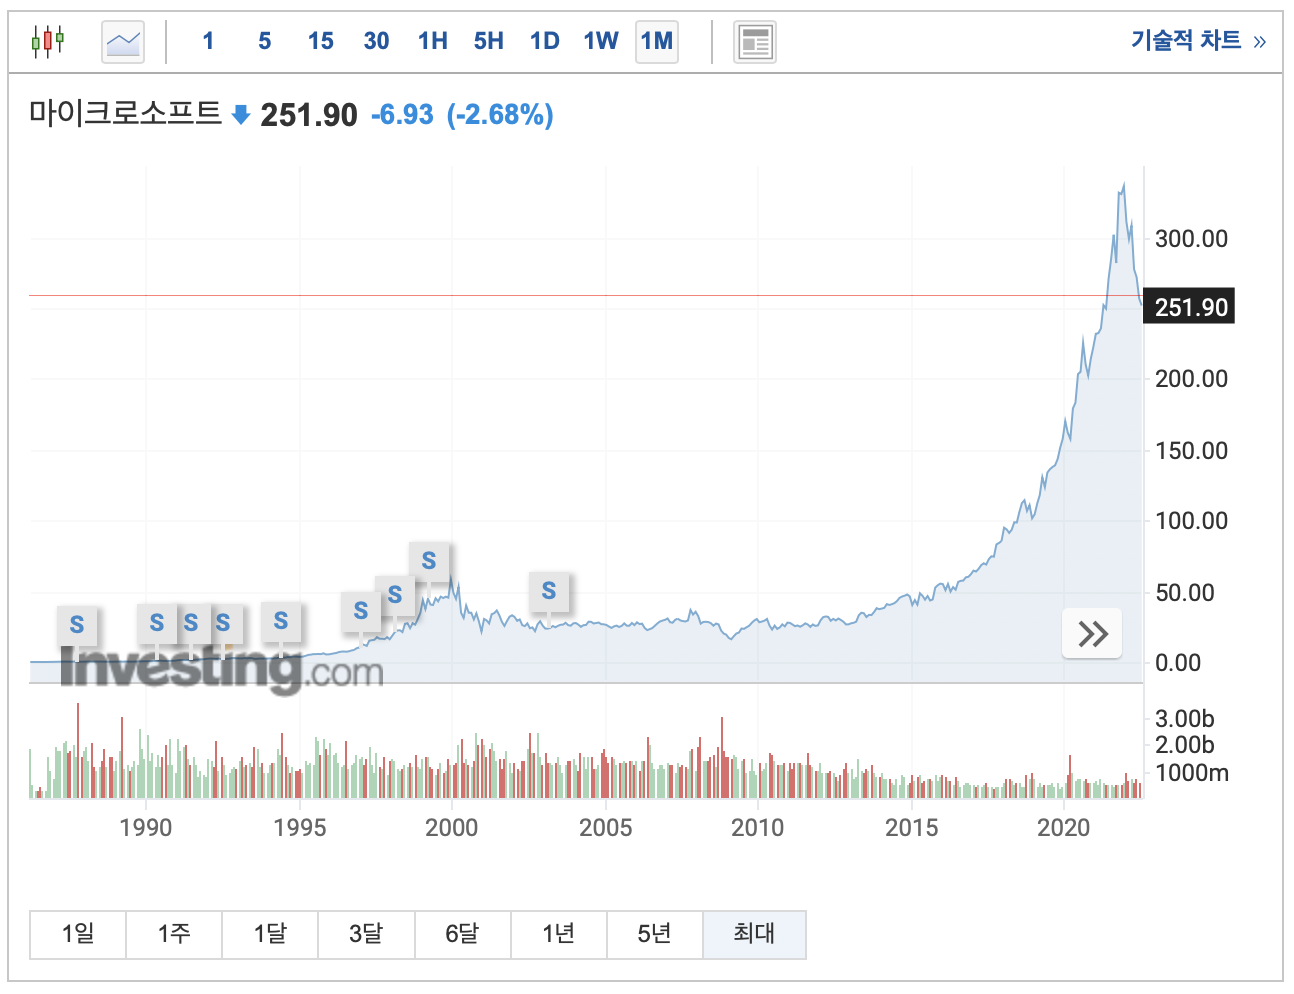The image size is (1294, 994).
Task: Open the 기술적 차트 link
Action: (x=1198, y=41)
